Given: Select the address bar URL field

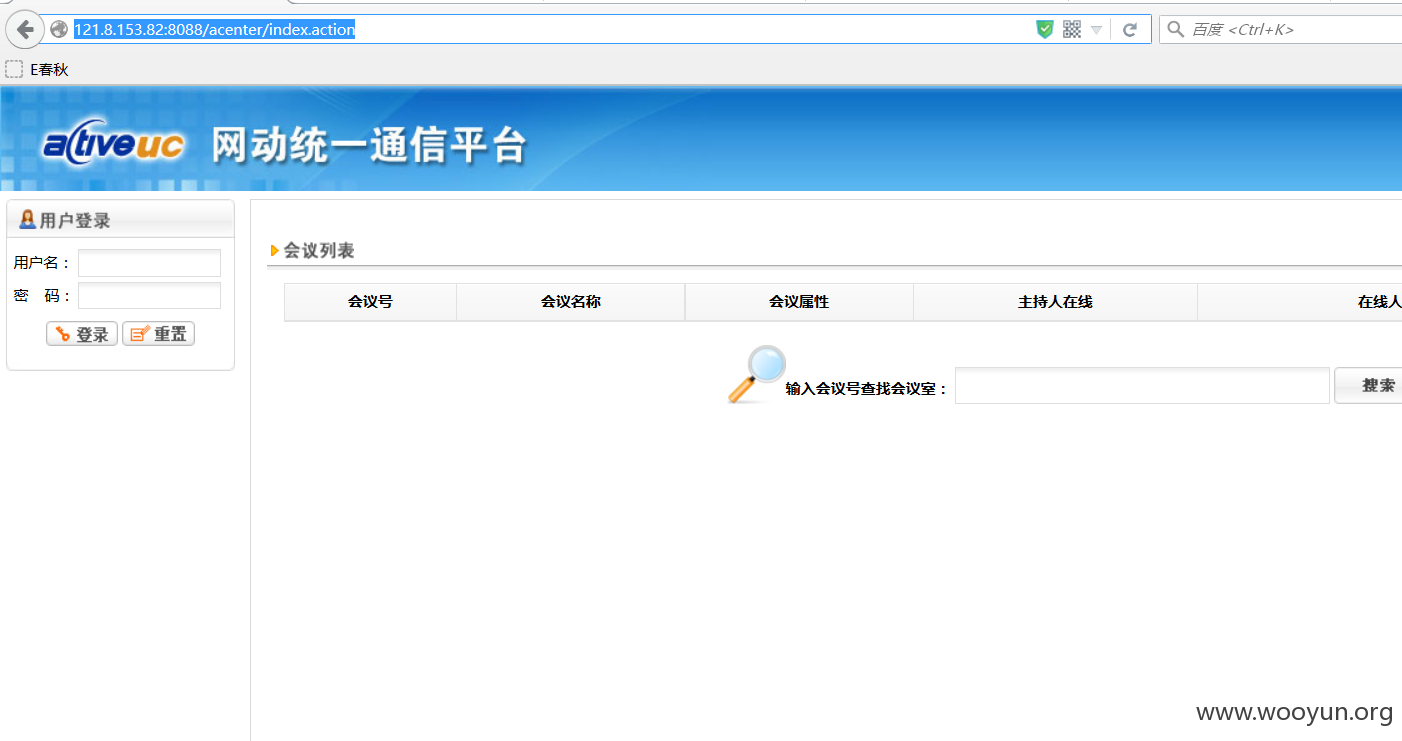Looking at the screenshot, I should [x=551, y=29].
